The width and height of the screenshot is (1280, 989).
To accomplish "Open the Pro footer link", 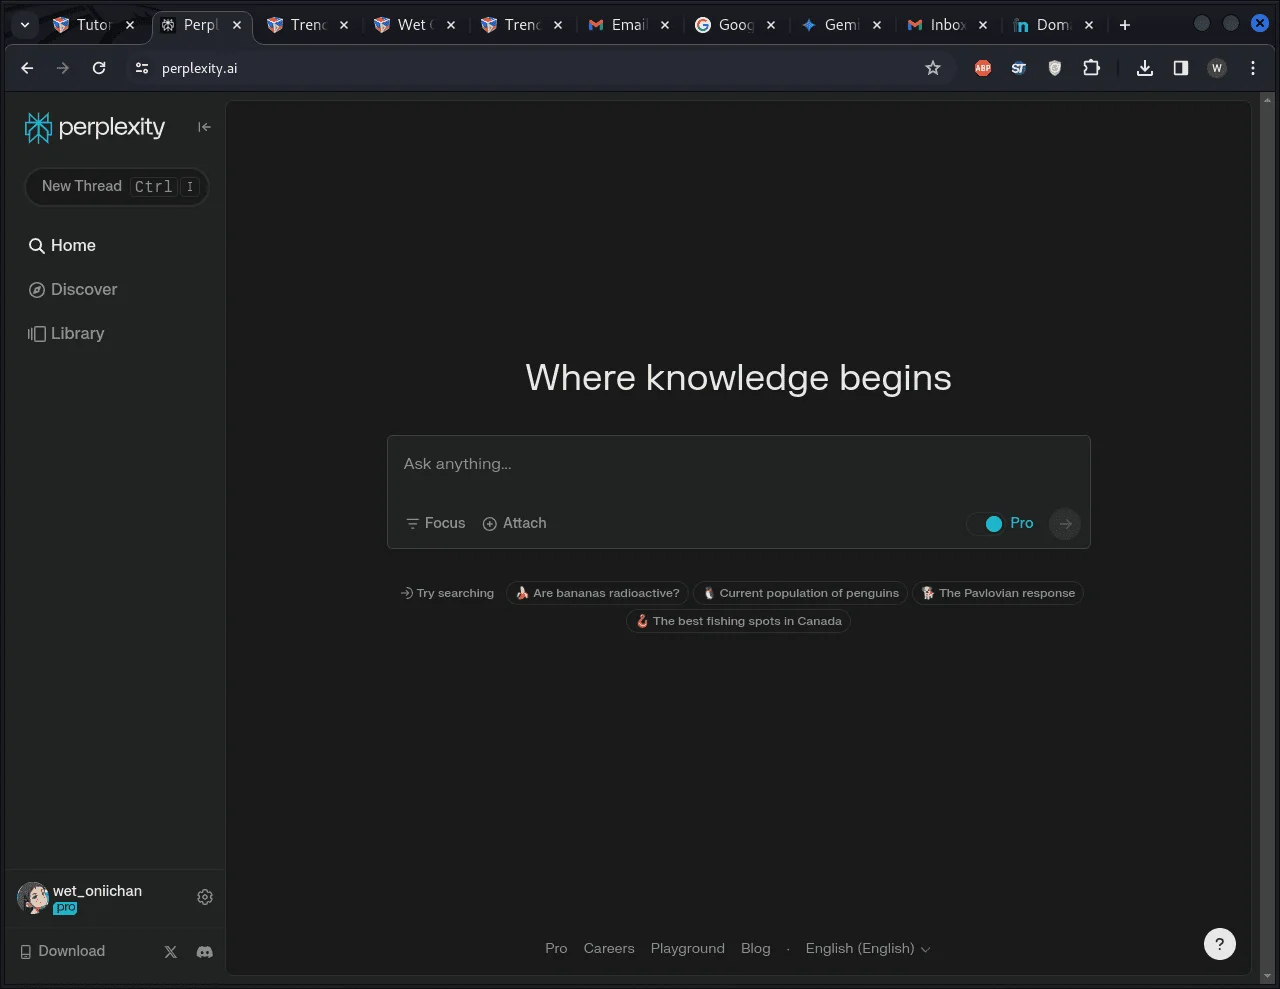I will (x=556, y=948).
